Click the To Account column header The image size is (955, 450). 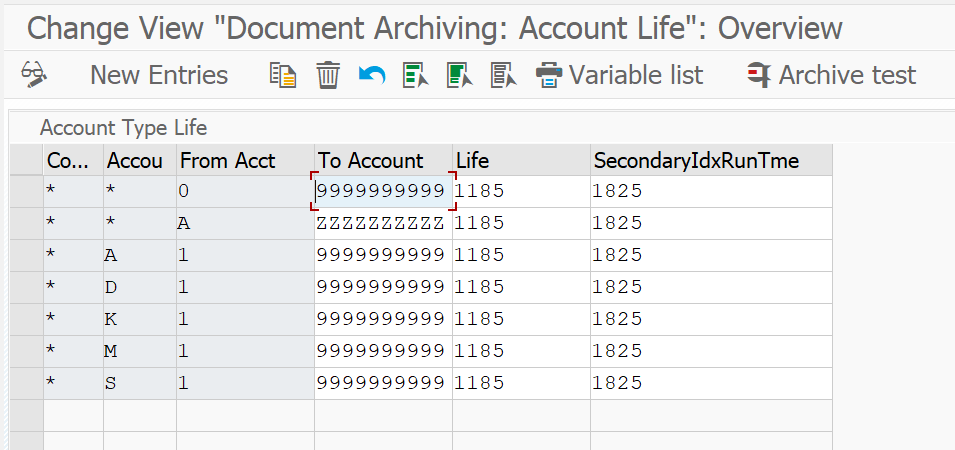[382, 160]
